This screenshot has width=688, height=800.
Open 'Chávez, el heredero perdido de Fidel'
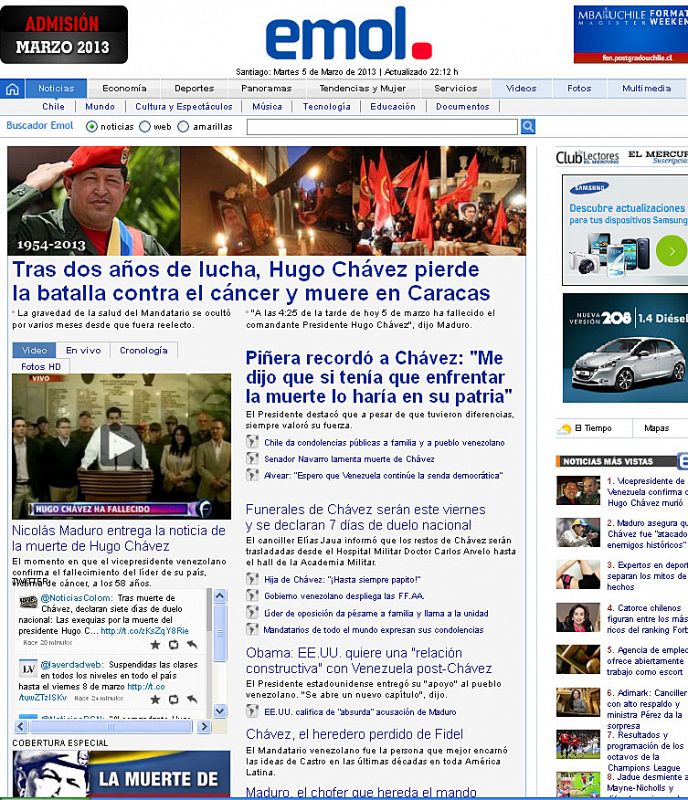click(x=354, y=734)
